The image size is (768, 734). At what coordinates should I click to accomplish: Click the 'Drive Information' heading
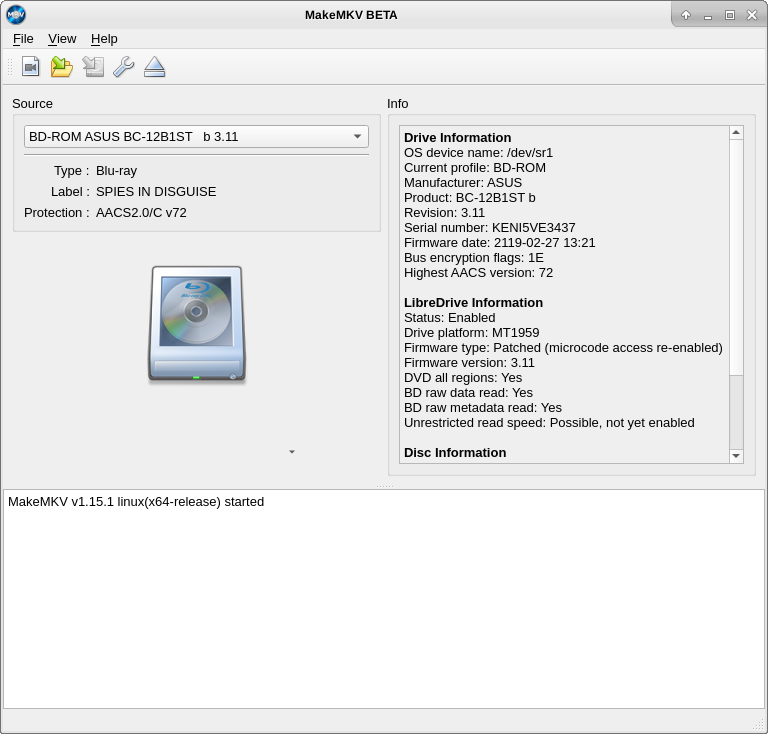tap(457, 138)
